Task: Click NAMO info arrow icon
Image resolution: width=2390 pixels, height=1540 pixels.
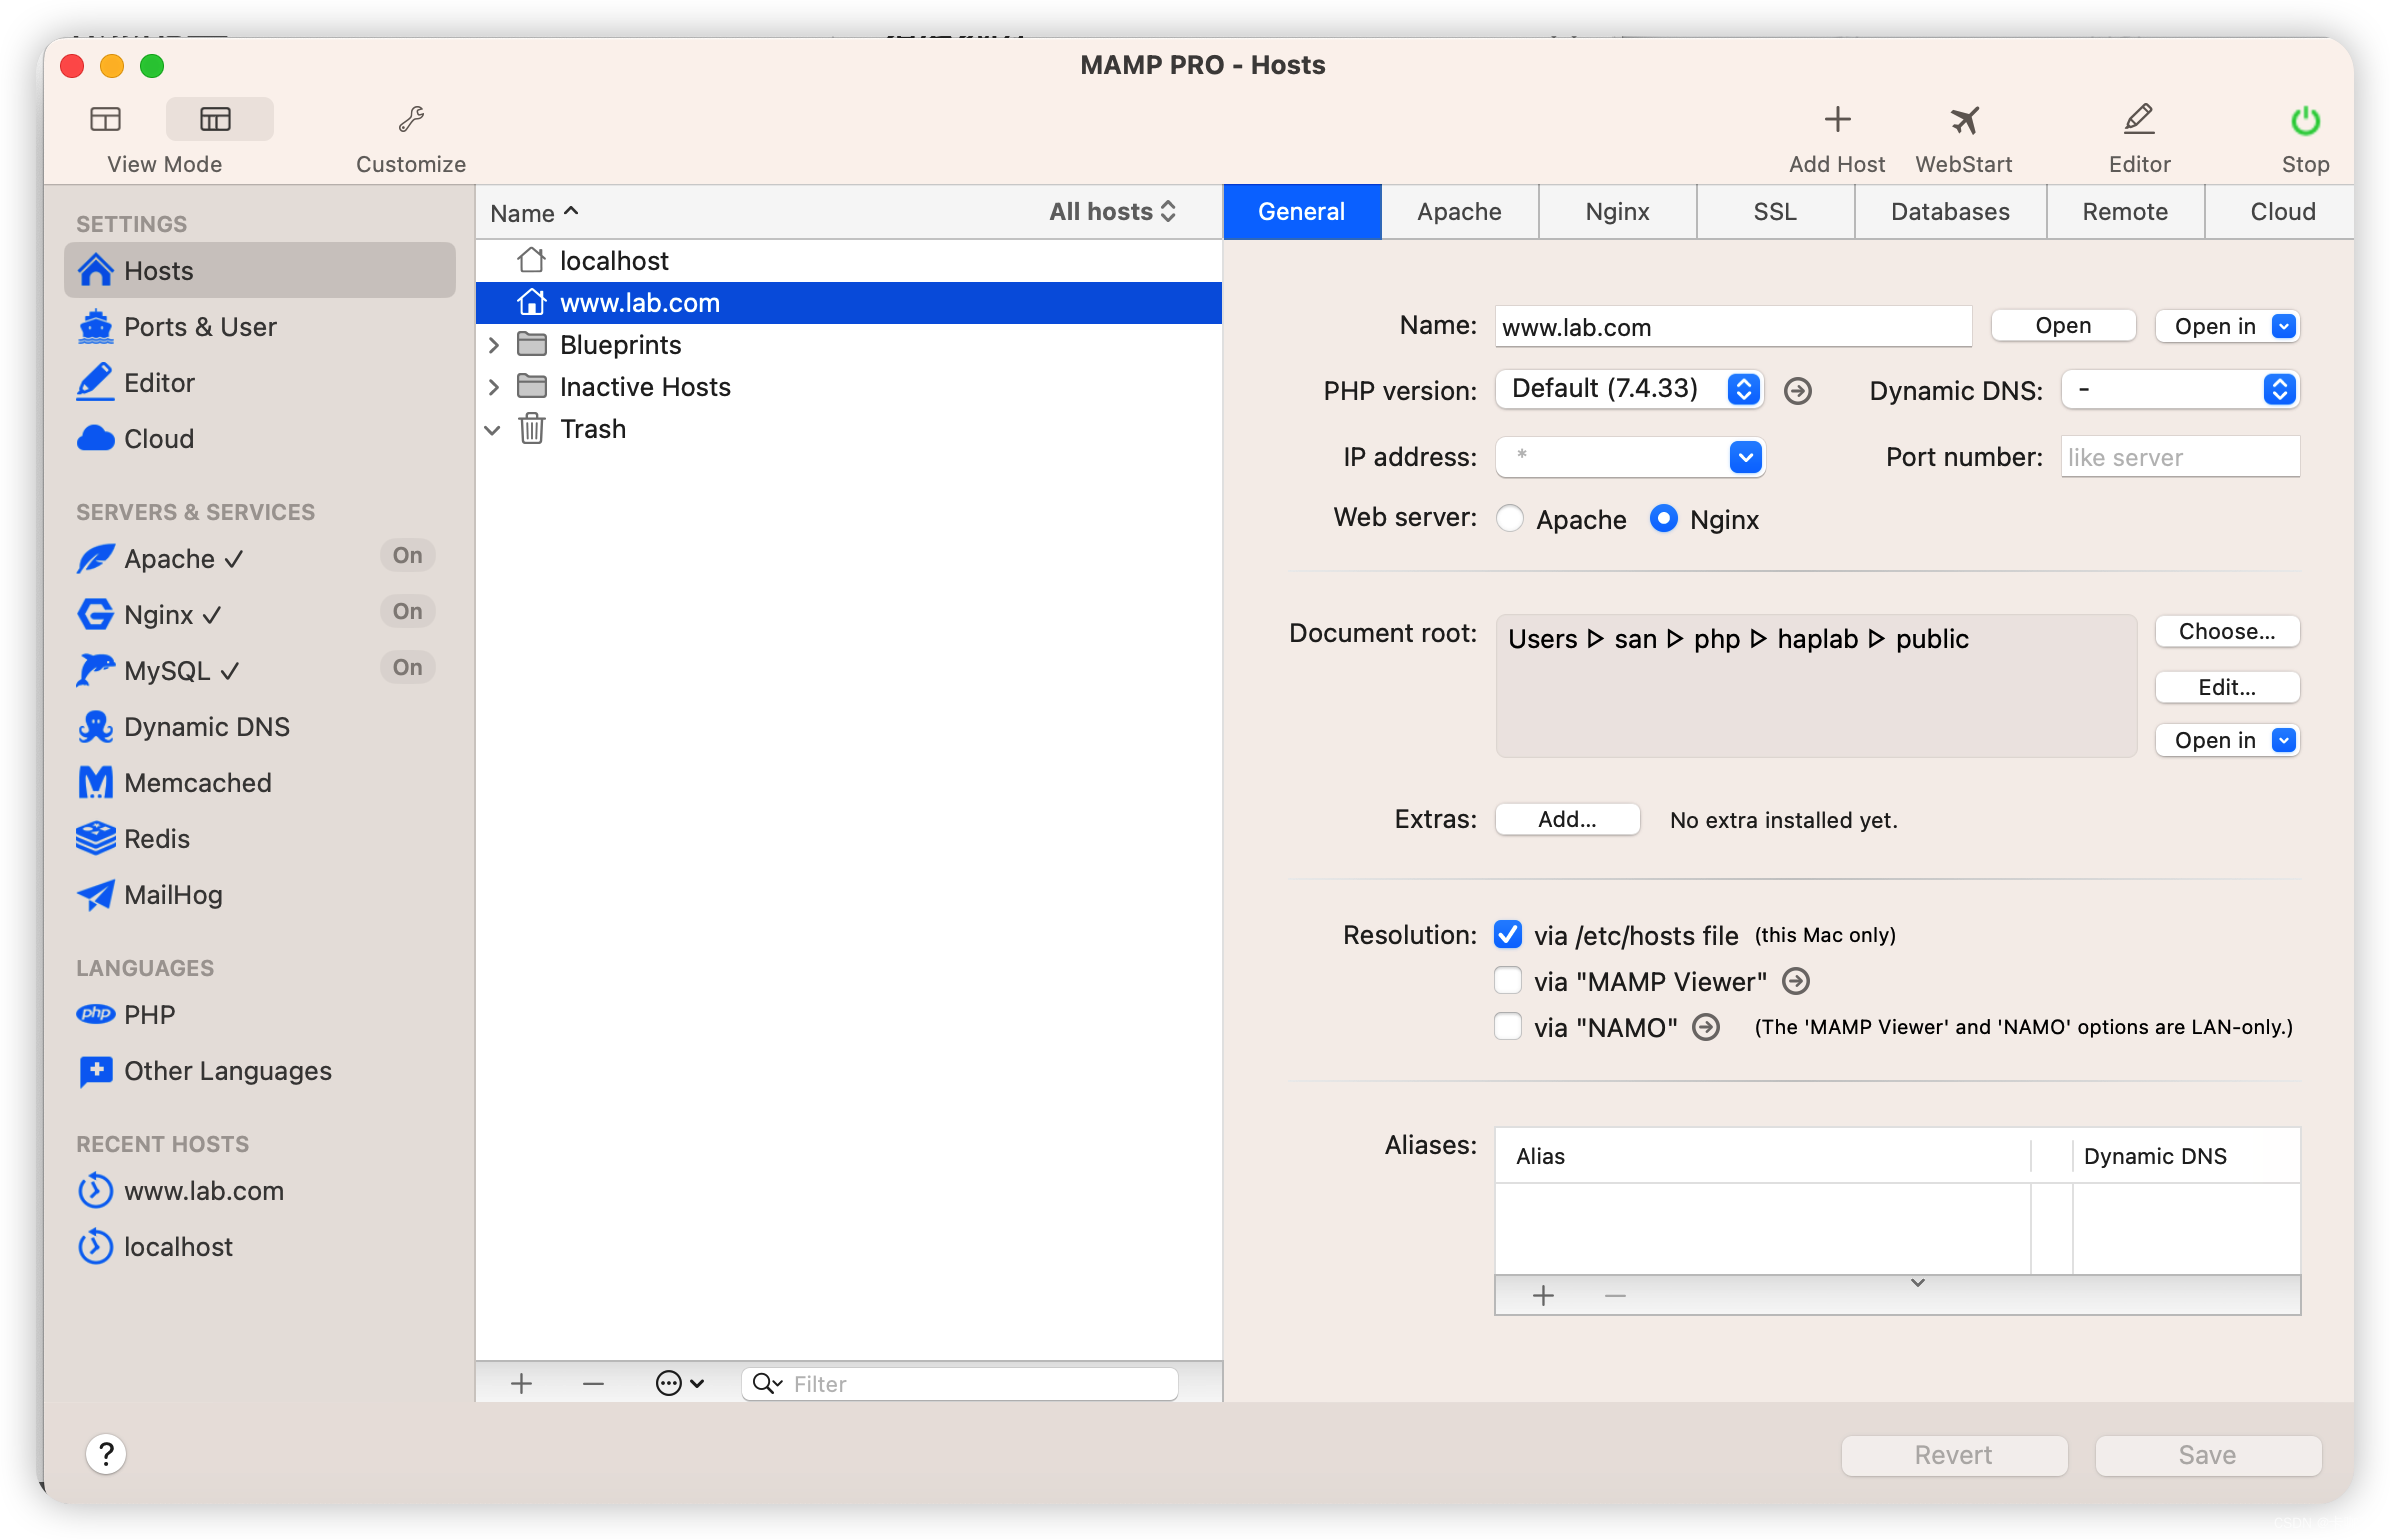Action: point(1706,1027)
